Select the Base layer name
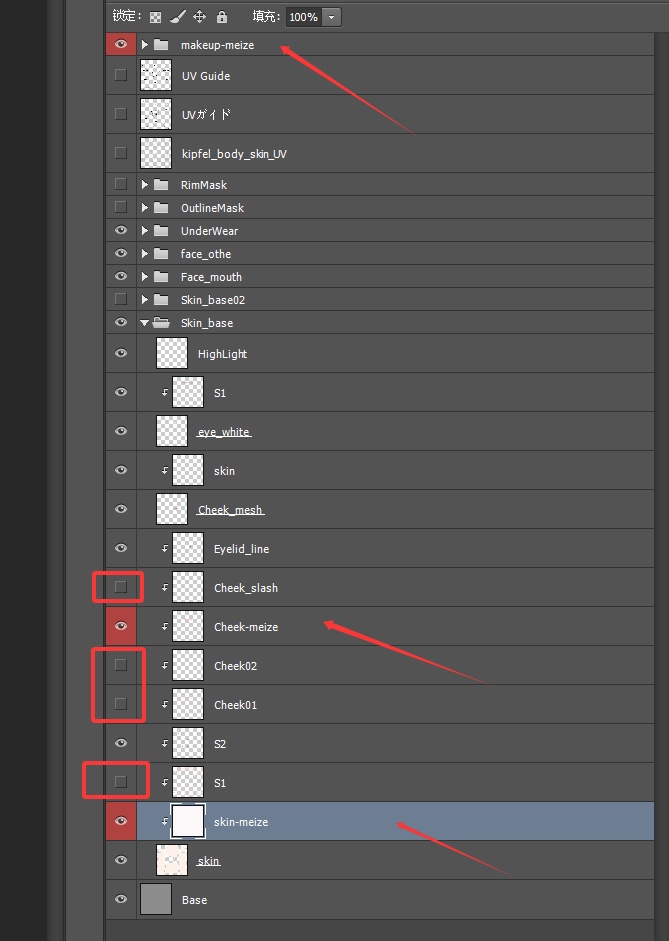 click(x=194, y=900)
